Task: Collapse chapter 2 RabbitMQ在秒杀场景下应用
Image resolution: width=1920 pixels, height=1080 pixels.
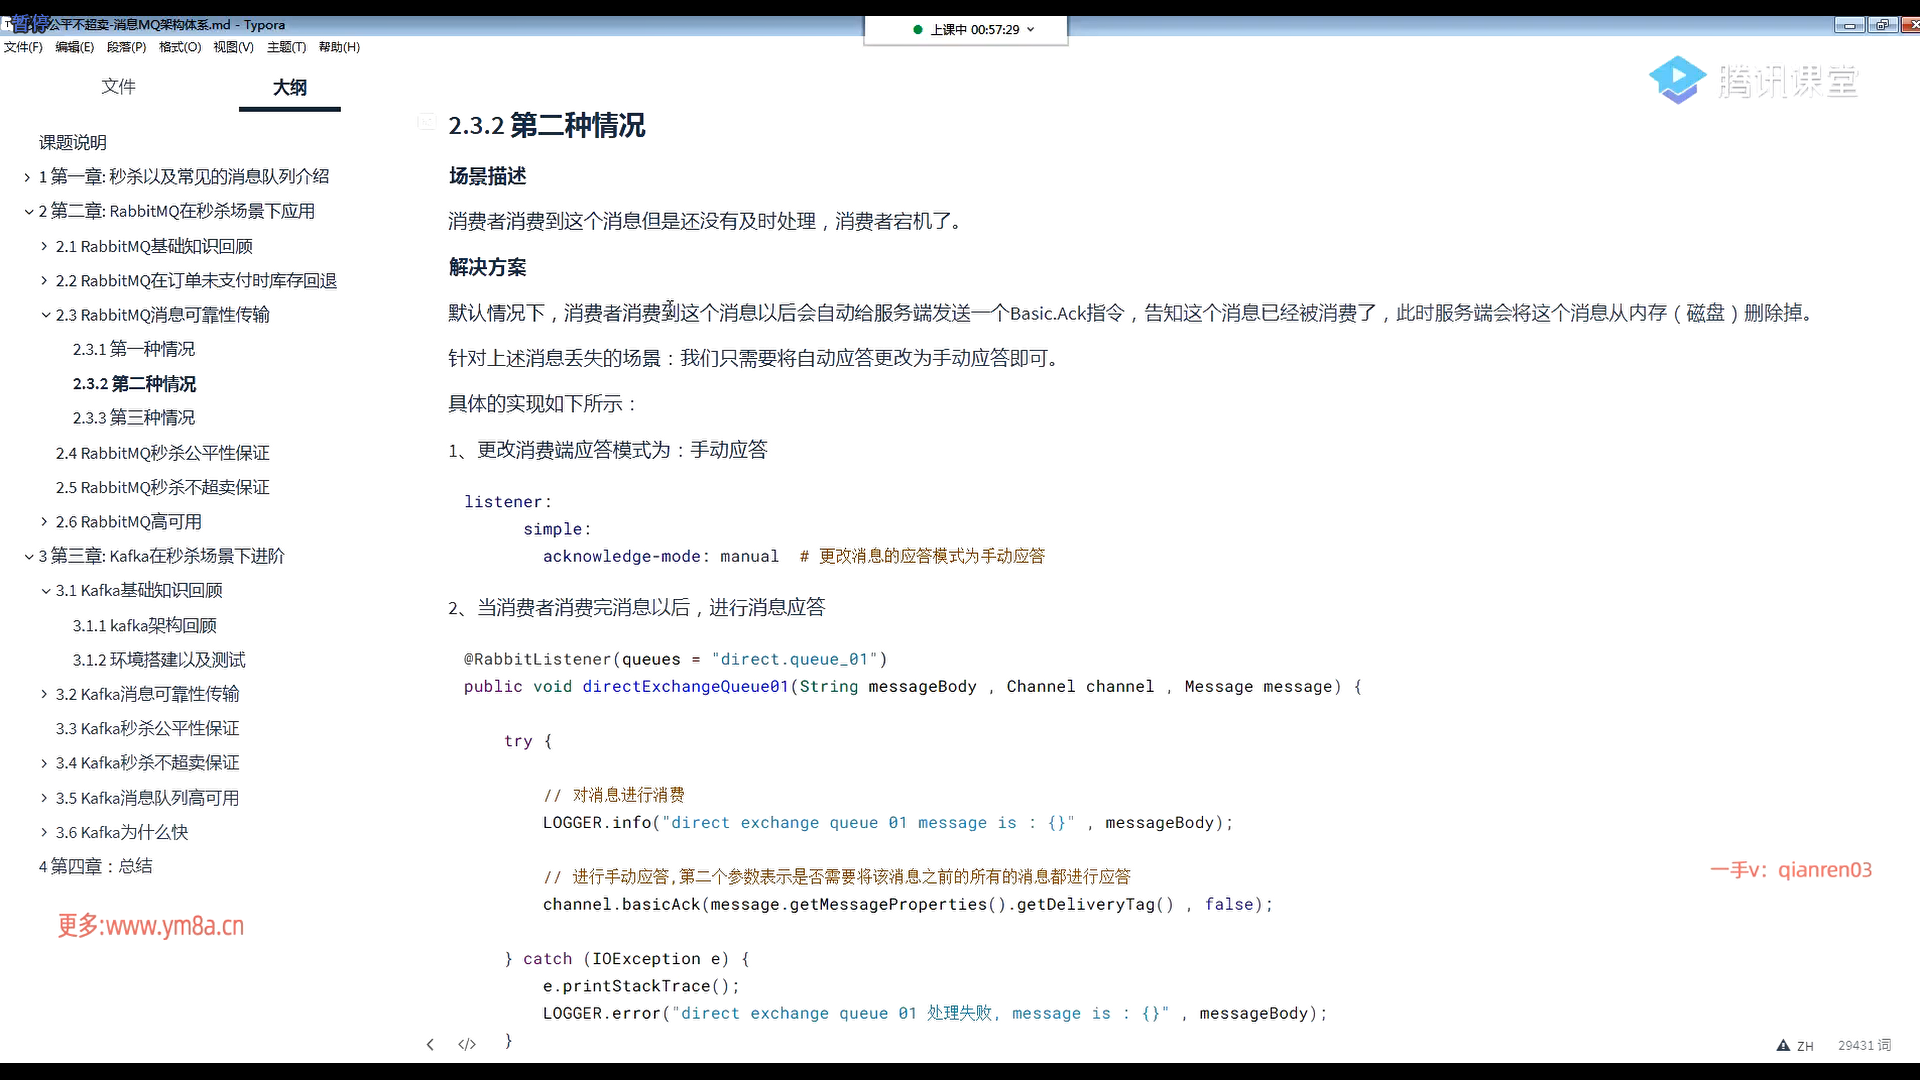Action: [x=28, y=212]
